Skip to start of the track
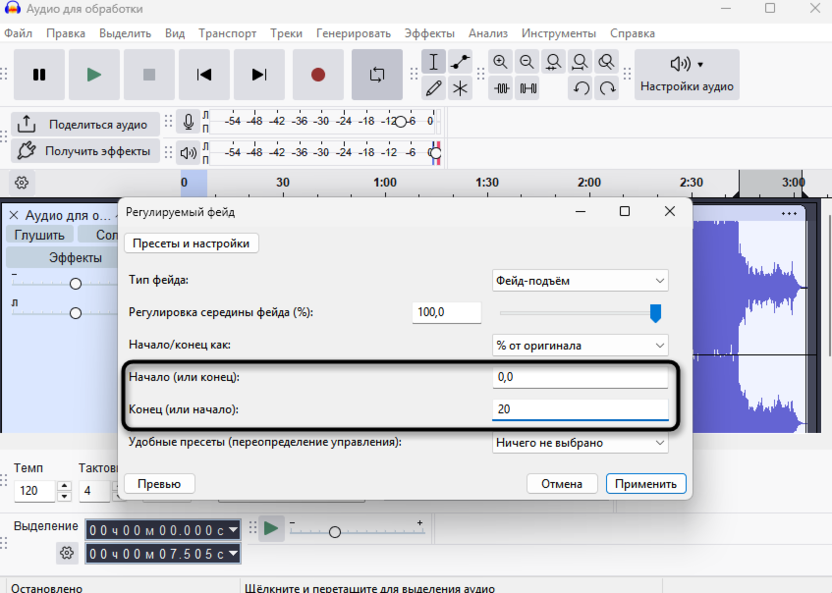The height and width of the screenshot is (593, 832). (204, 75)
